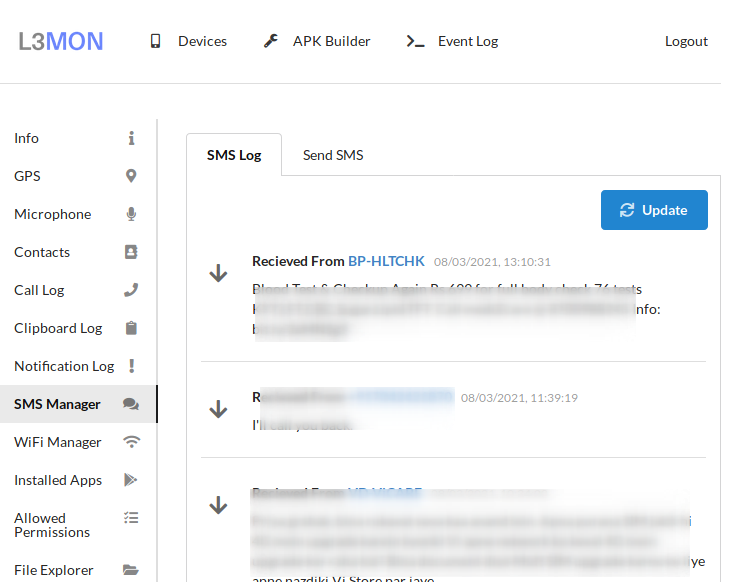
Task: Click the L3MON logo
Action: point(60,41)
